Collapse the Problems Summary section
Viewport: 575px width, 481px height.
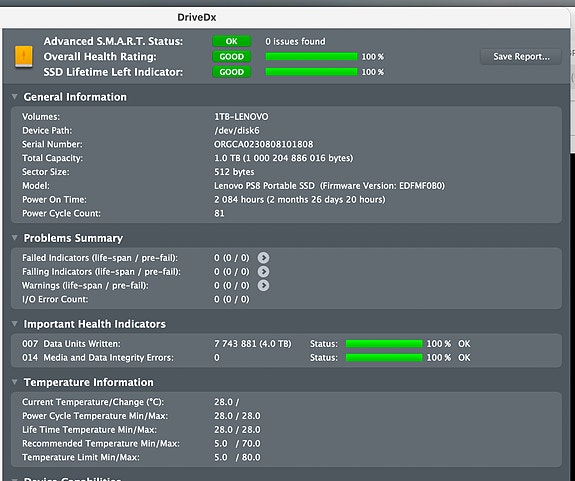[15, 238]
